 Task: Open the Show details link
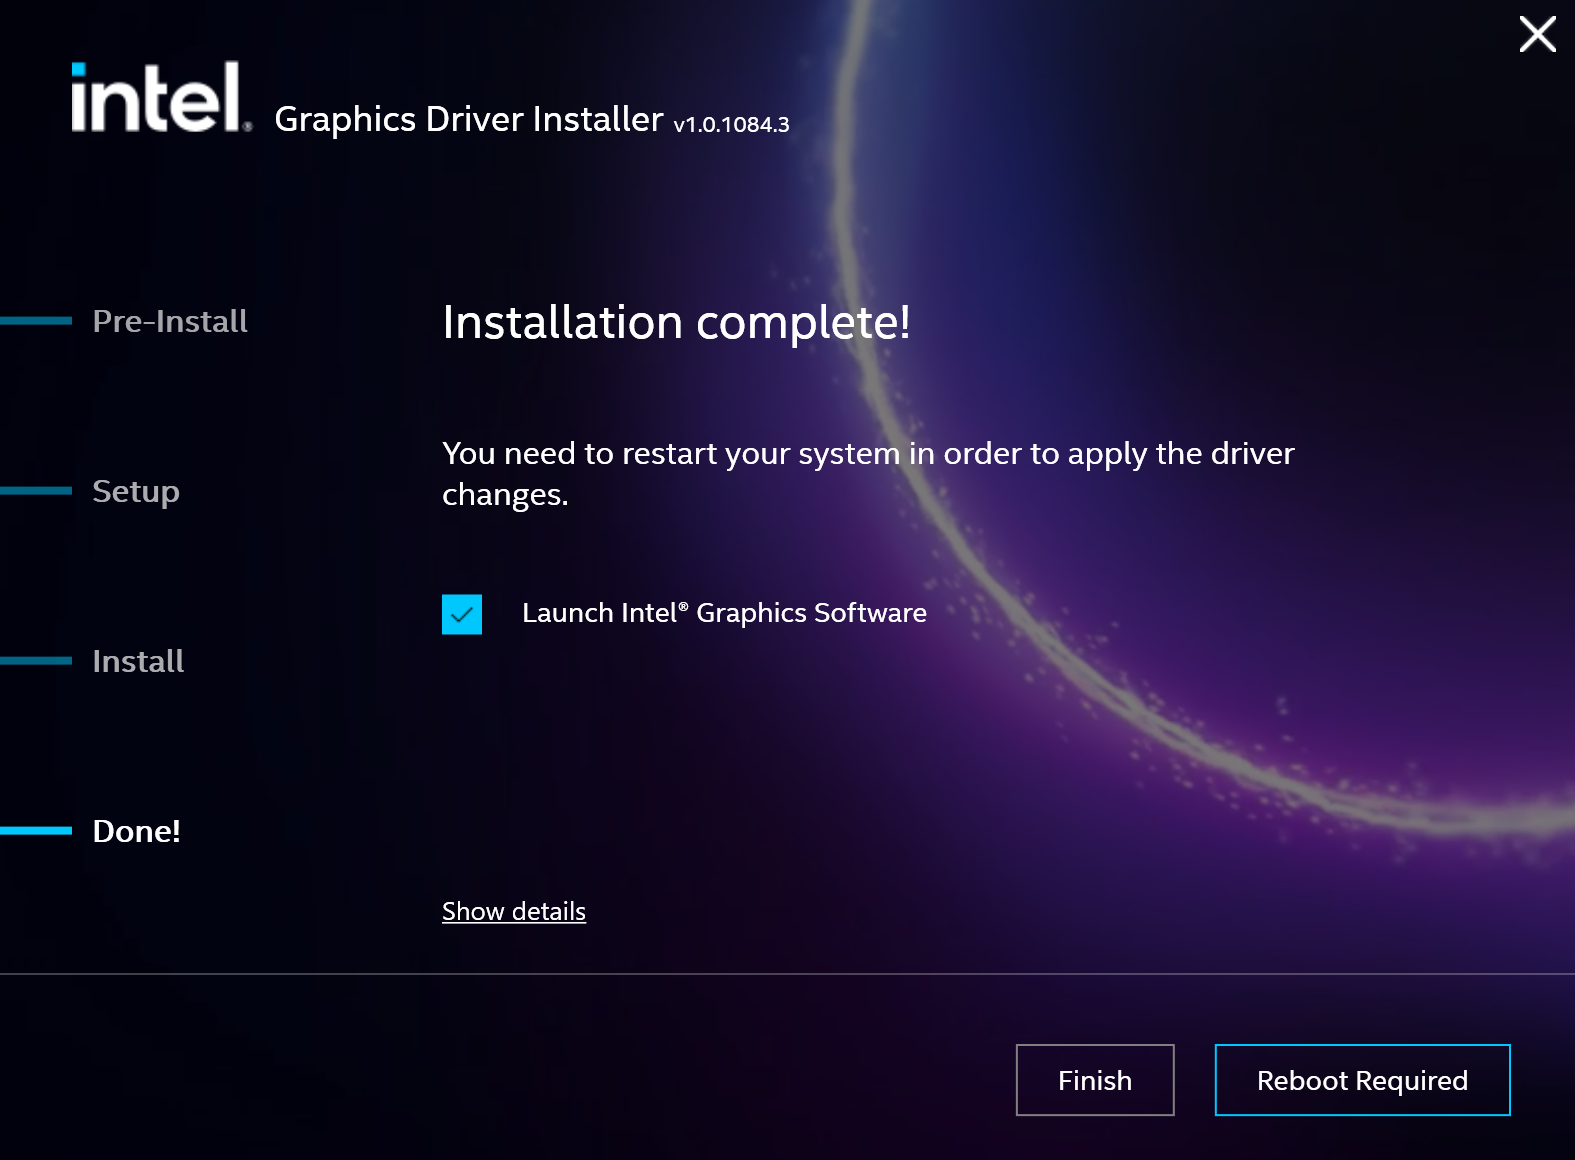[514, 911]
